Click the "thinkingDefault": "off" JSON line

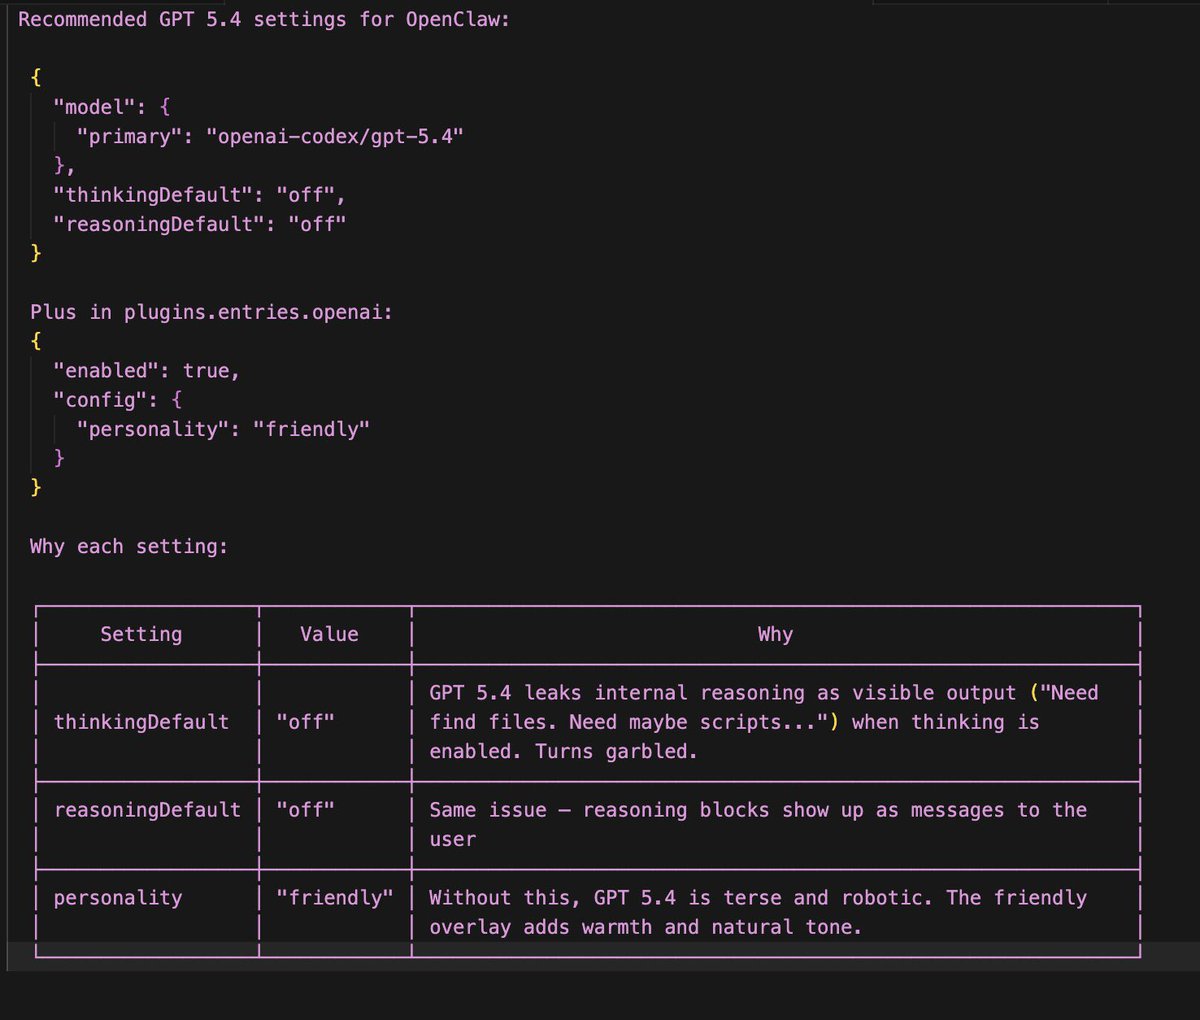click(x=200, y=195)
